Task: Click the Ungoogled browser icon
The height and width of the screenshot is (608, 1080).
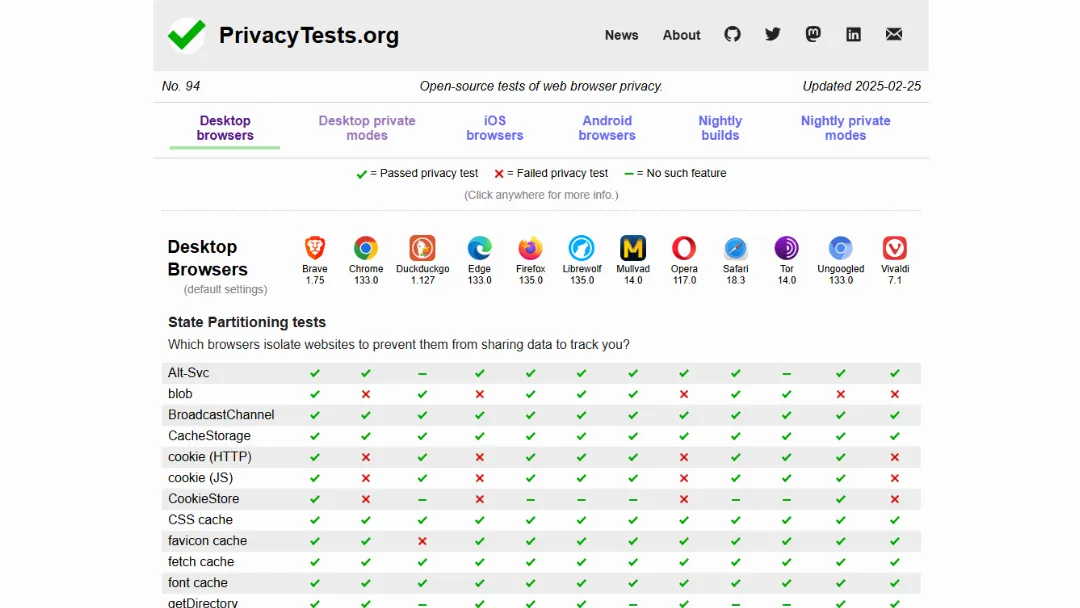Action: (x=840, y=248)
